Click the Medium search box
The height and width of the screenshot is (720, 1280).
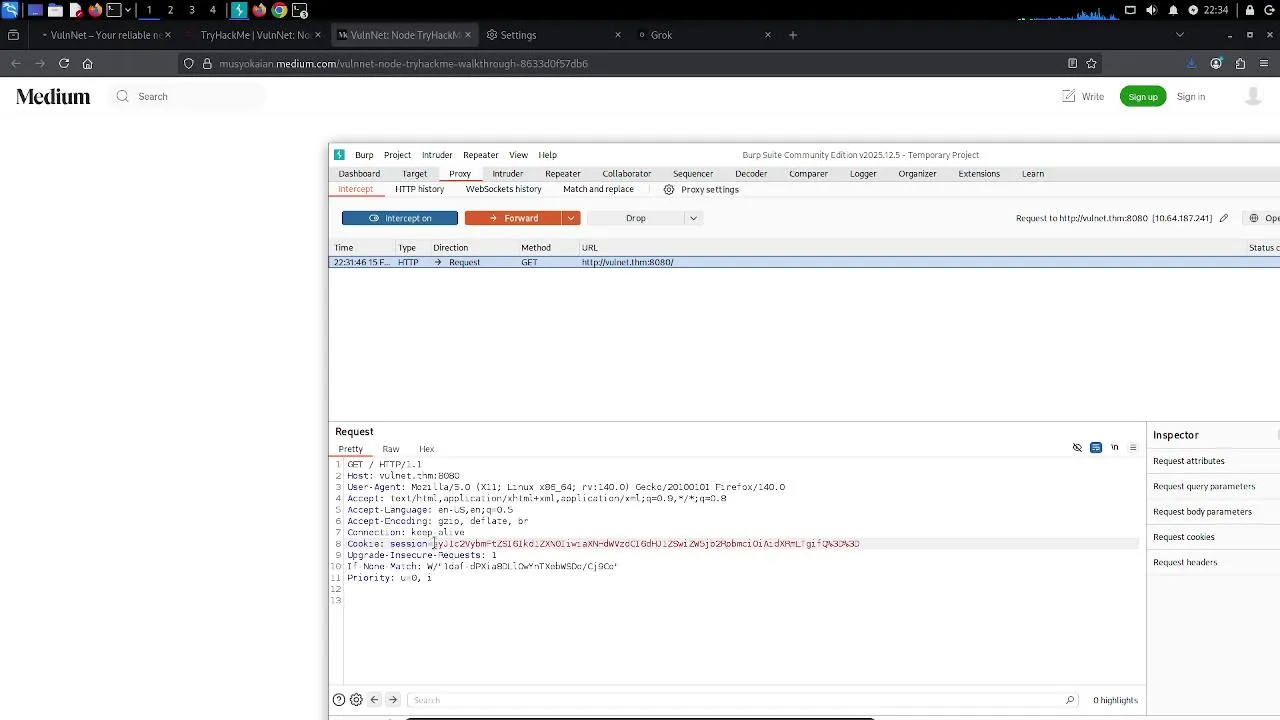(188, 96)
